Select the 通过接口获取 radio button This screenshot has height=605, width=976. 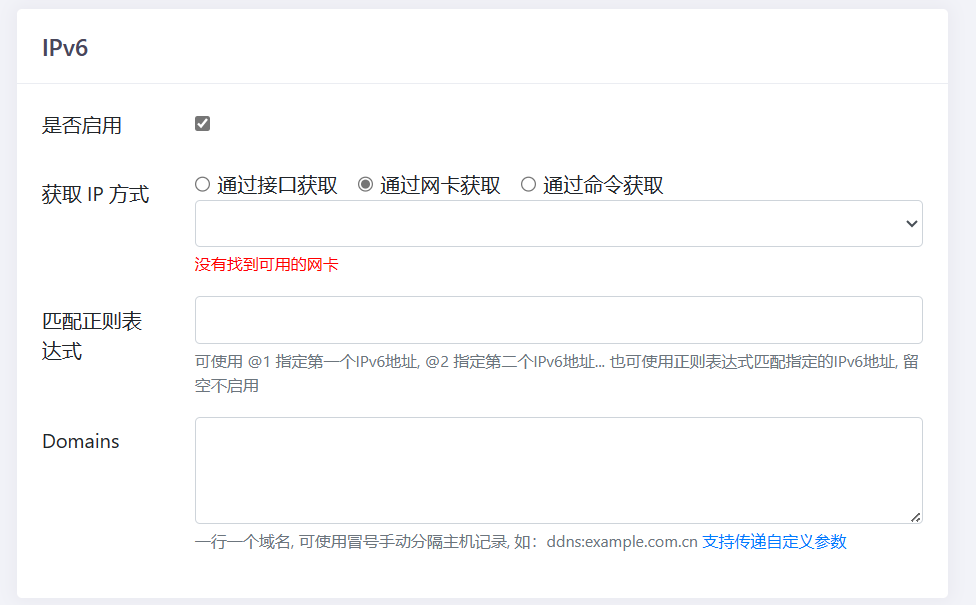tap(202, 184)
